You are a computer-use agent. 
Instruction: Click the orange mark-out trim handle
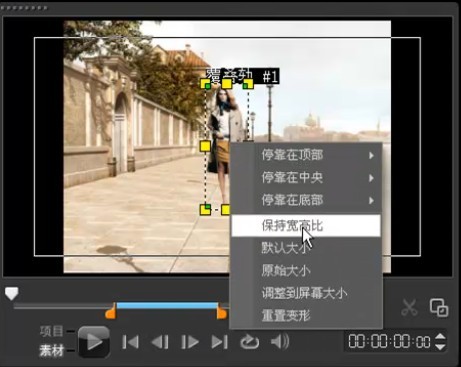point(222,312)
